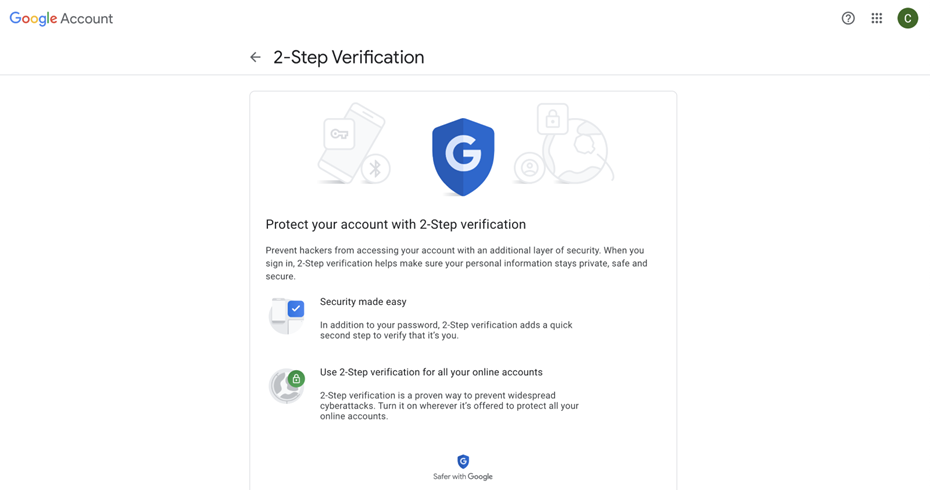Viewport: 930px width, 490px height.
Task: Open the Google apps grid
Action: (877, 18)
